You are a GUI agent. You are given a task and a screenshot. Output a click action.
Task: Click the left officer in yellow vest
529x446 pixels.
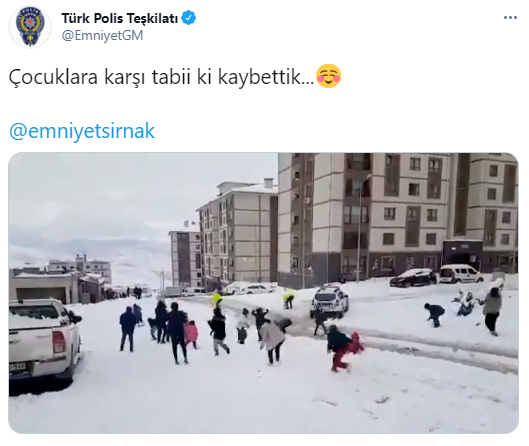point(216,299)
